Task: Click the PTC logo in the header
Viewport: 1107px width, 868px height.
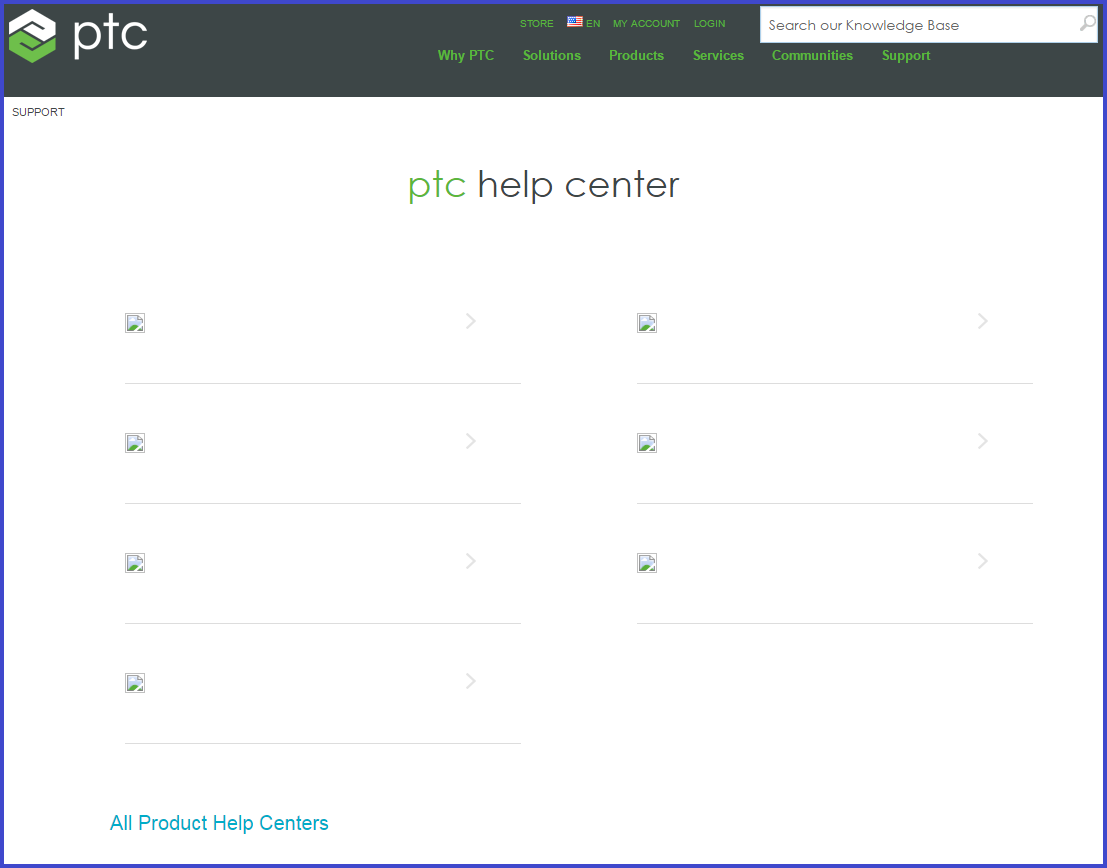Action: tap(78, 35)
